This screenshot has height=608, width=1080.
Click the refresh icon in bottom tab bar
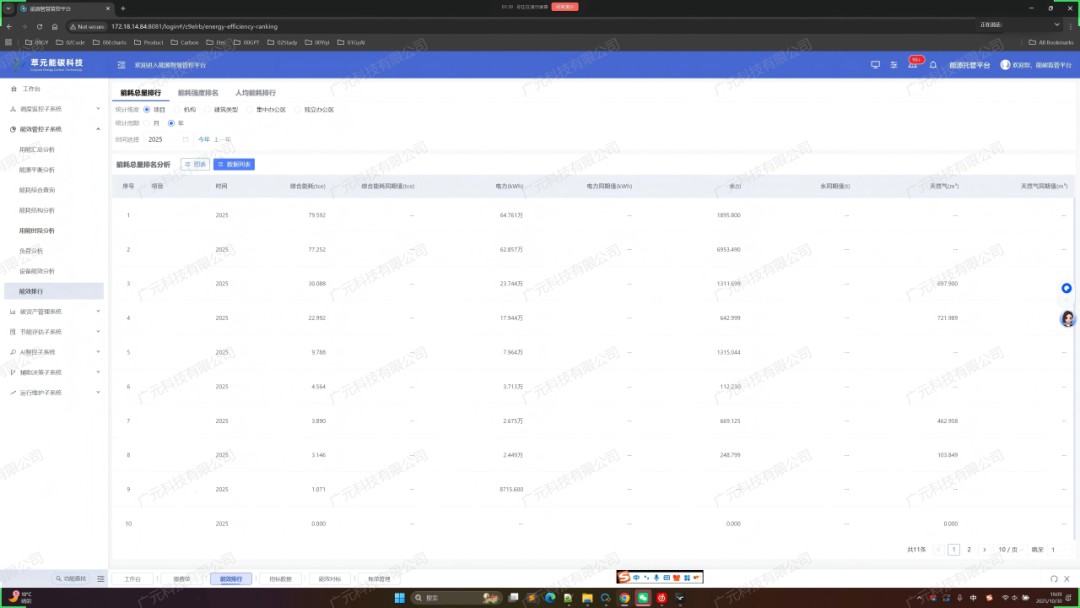pyautogui.click(x=1054, y=579)
